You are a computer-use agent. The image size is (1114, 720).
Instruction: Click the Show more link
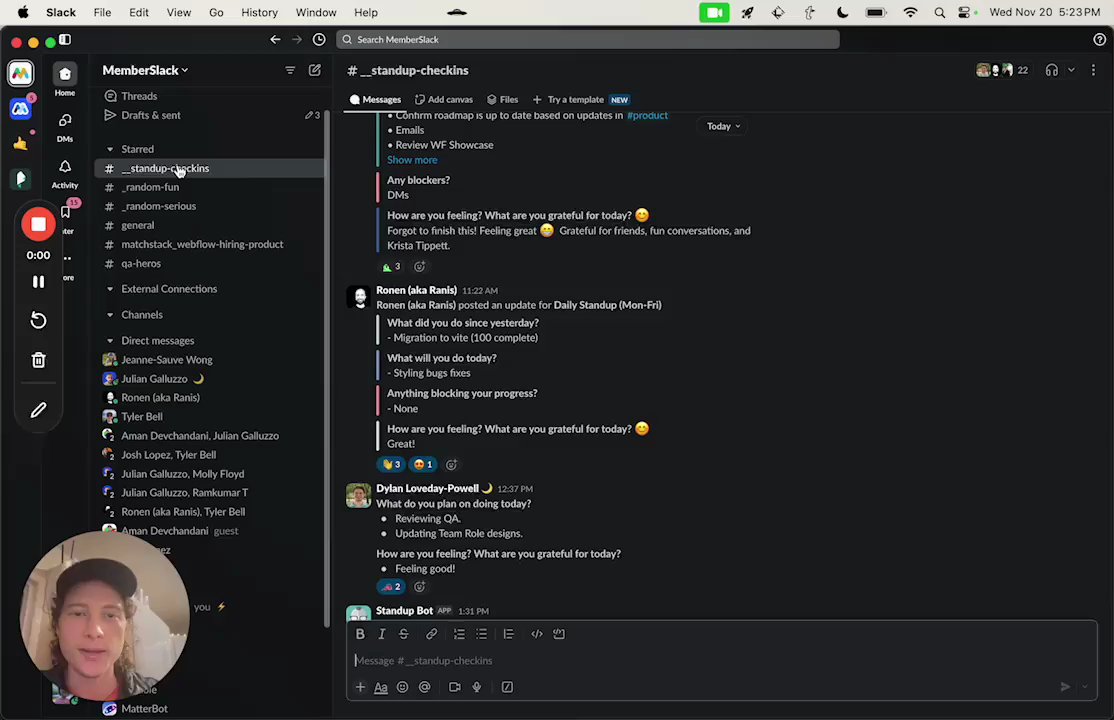tap(412, 160)
